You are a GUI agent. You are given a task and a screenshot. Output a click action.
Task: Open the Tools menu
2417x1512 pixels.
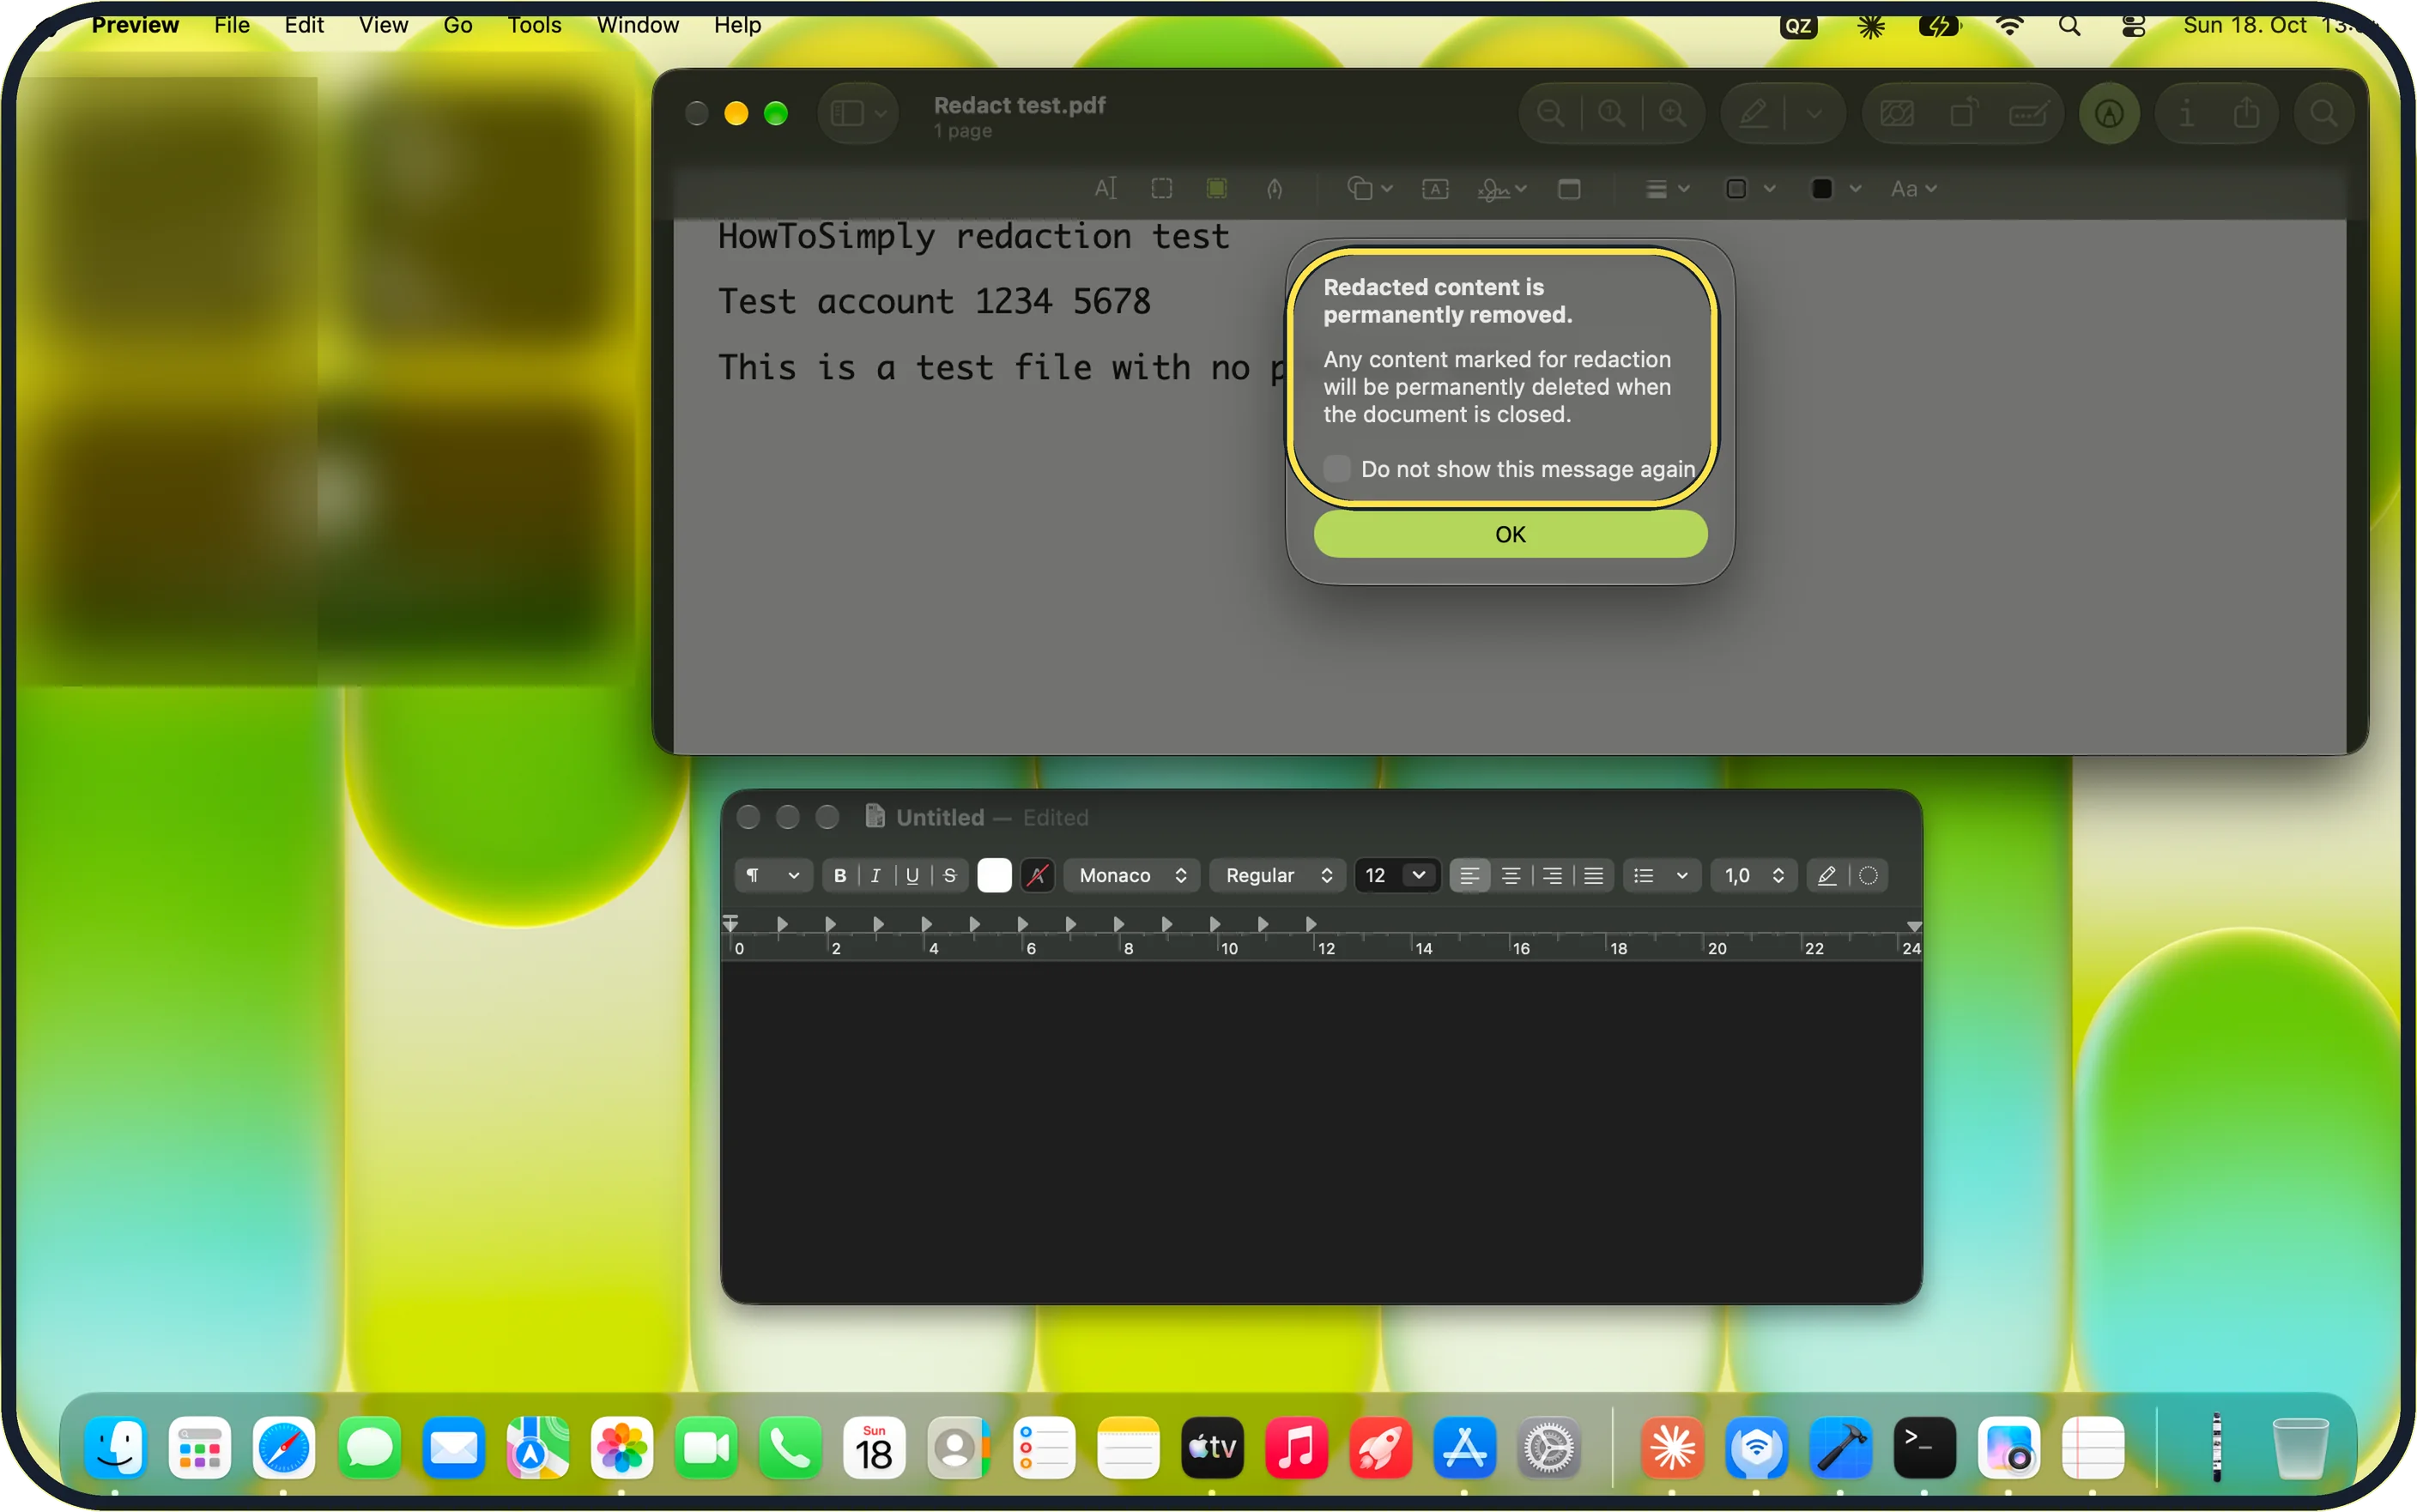(x=534, y=25)
